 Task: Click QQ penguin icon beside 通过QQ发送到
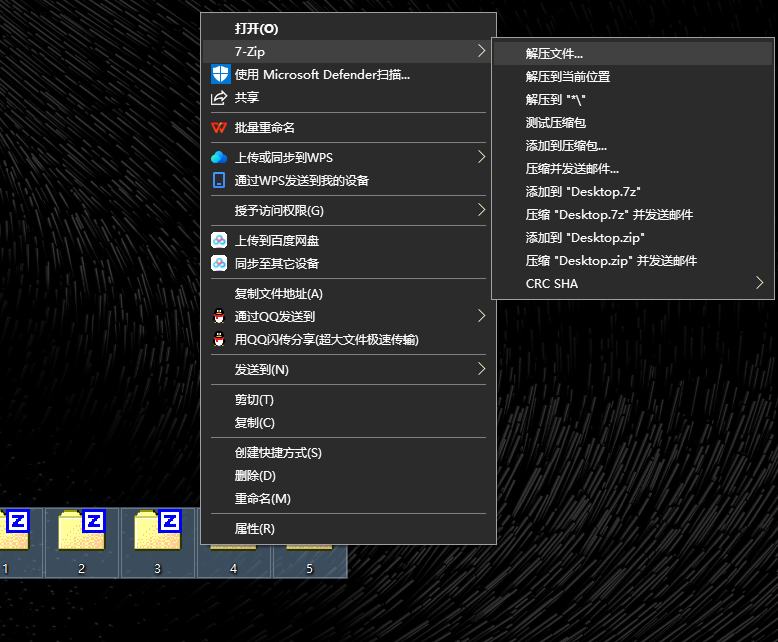(x=219, y=316)
